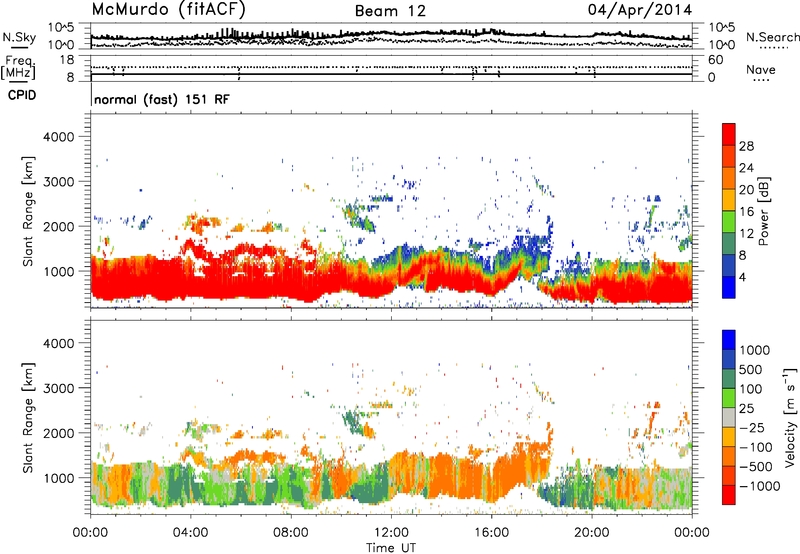800x554 pixels.
Task: Select the "100" Velocity color bar label
Action: [x=751, y=389]
